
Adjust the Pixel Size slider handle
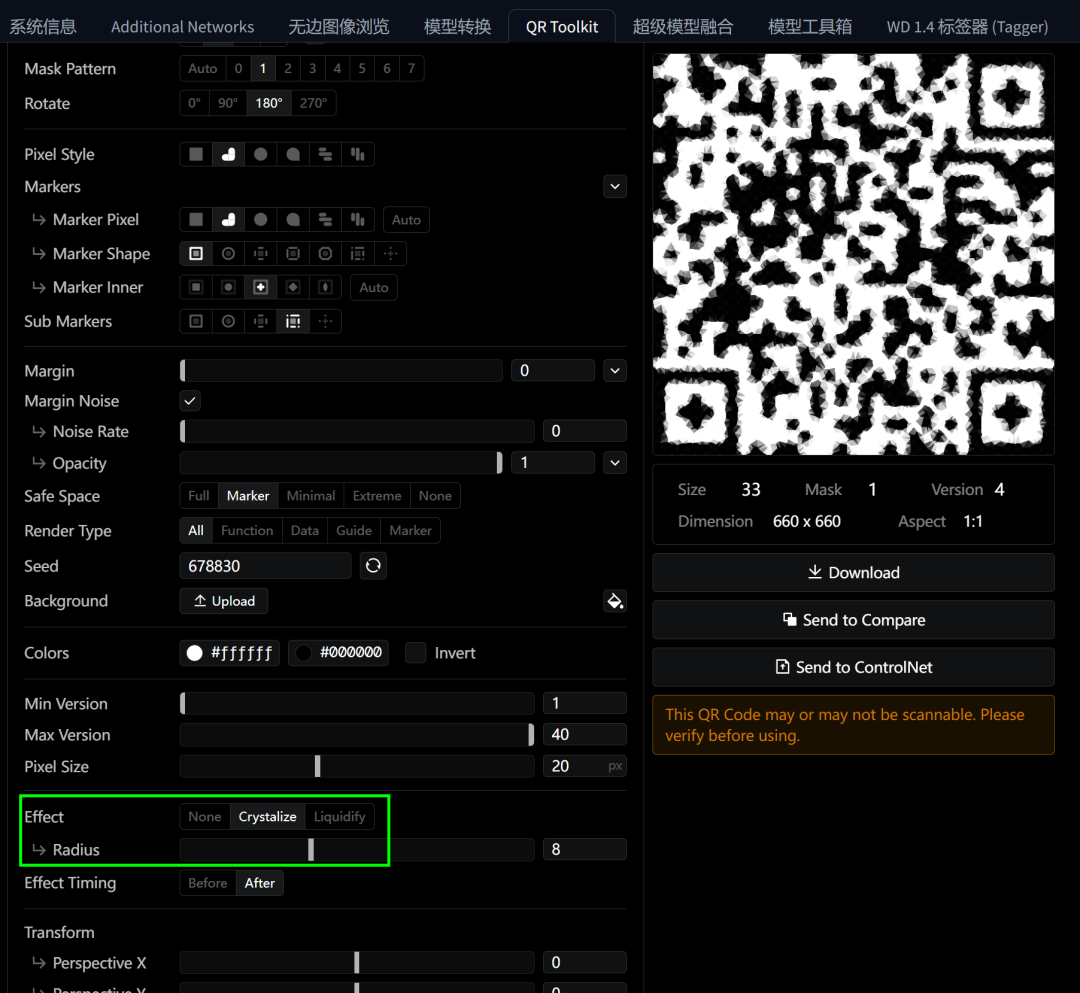[x=318, y=766]
